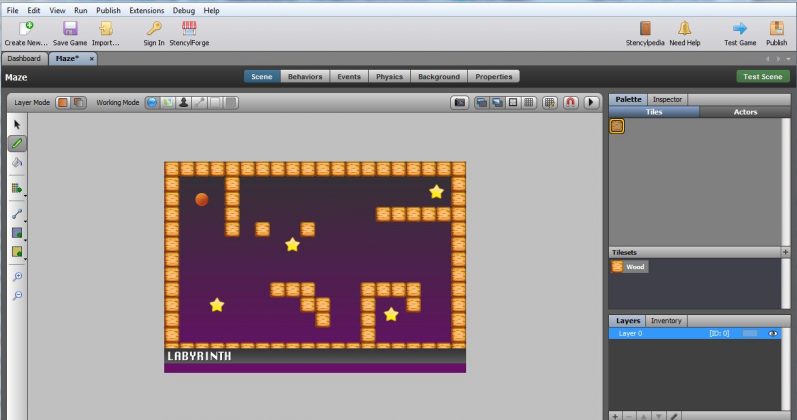Image resolution: width=797 pixels, height=420 pixels.
Task: Select the wood tile thumbnail in palette
Action: click(617, 126)
